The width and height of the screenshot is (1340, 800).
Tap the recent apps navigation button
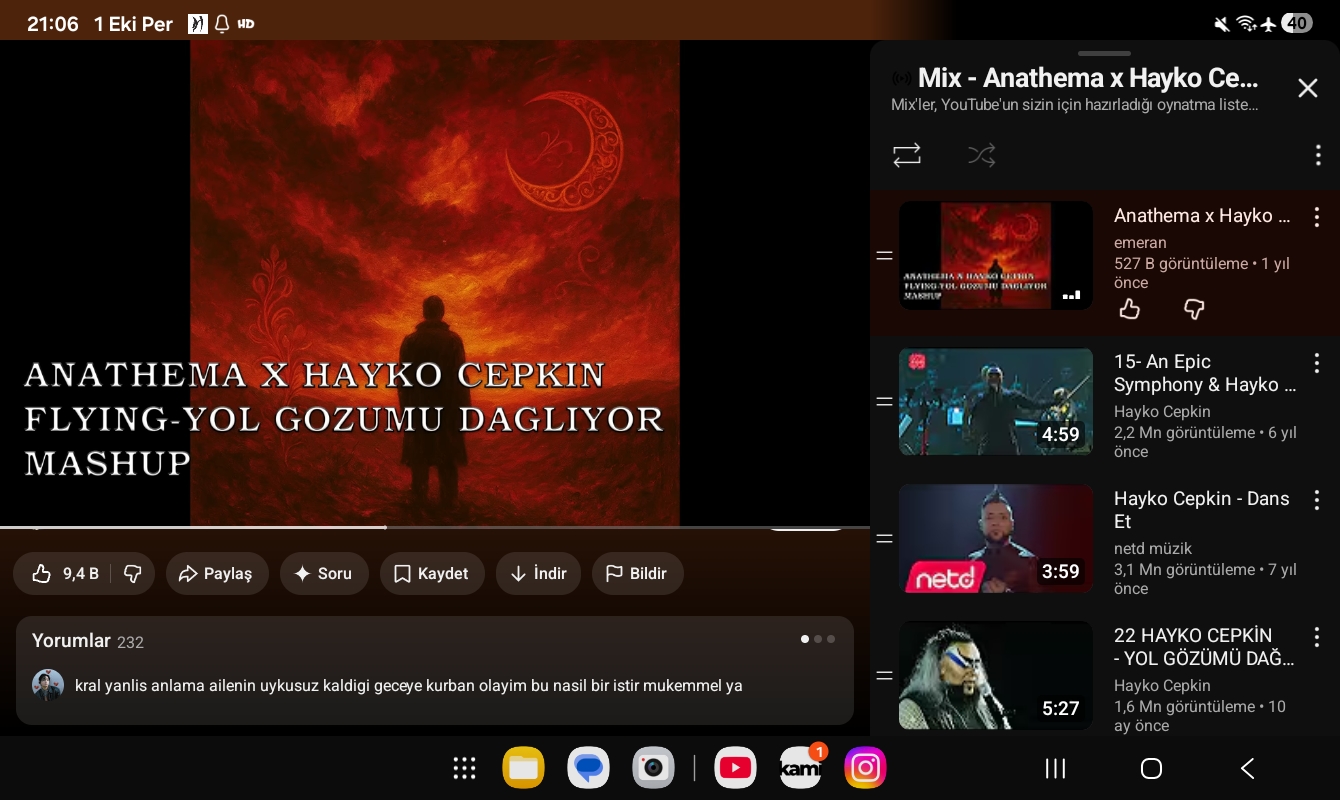point(1055,768)
